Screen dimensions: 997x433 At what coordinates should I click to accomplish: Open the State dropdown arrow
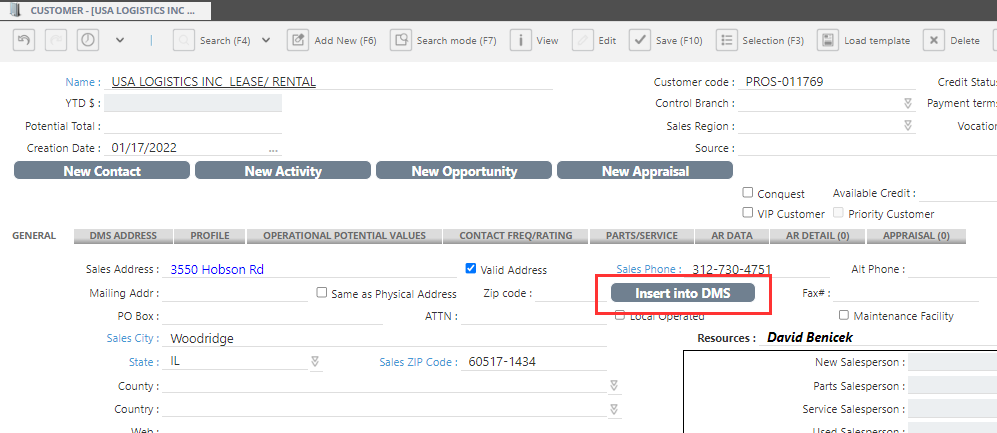pyautogui.click(x=315, y=361)
